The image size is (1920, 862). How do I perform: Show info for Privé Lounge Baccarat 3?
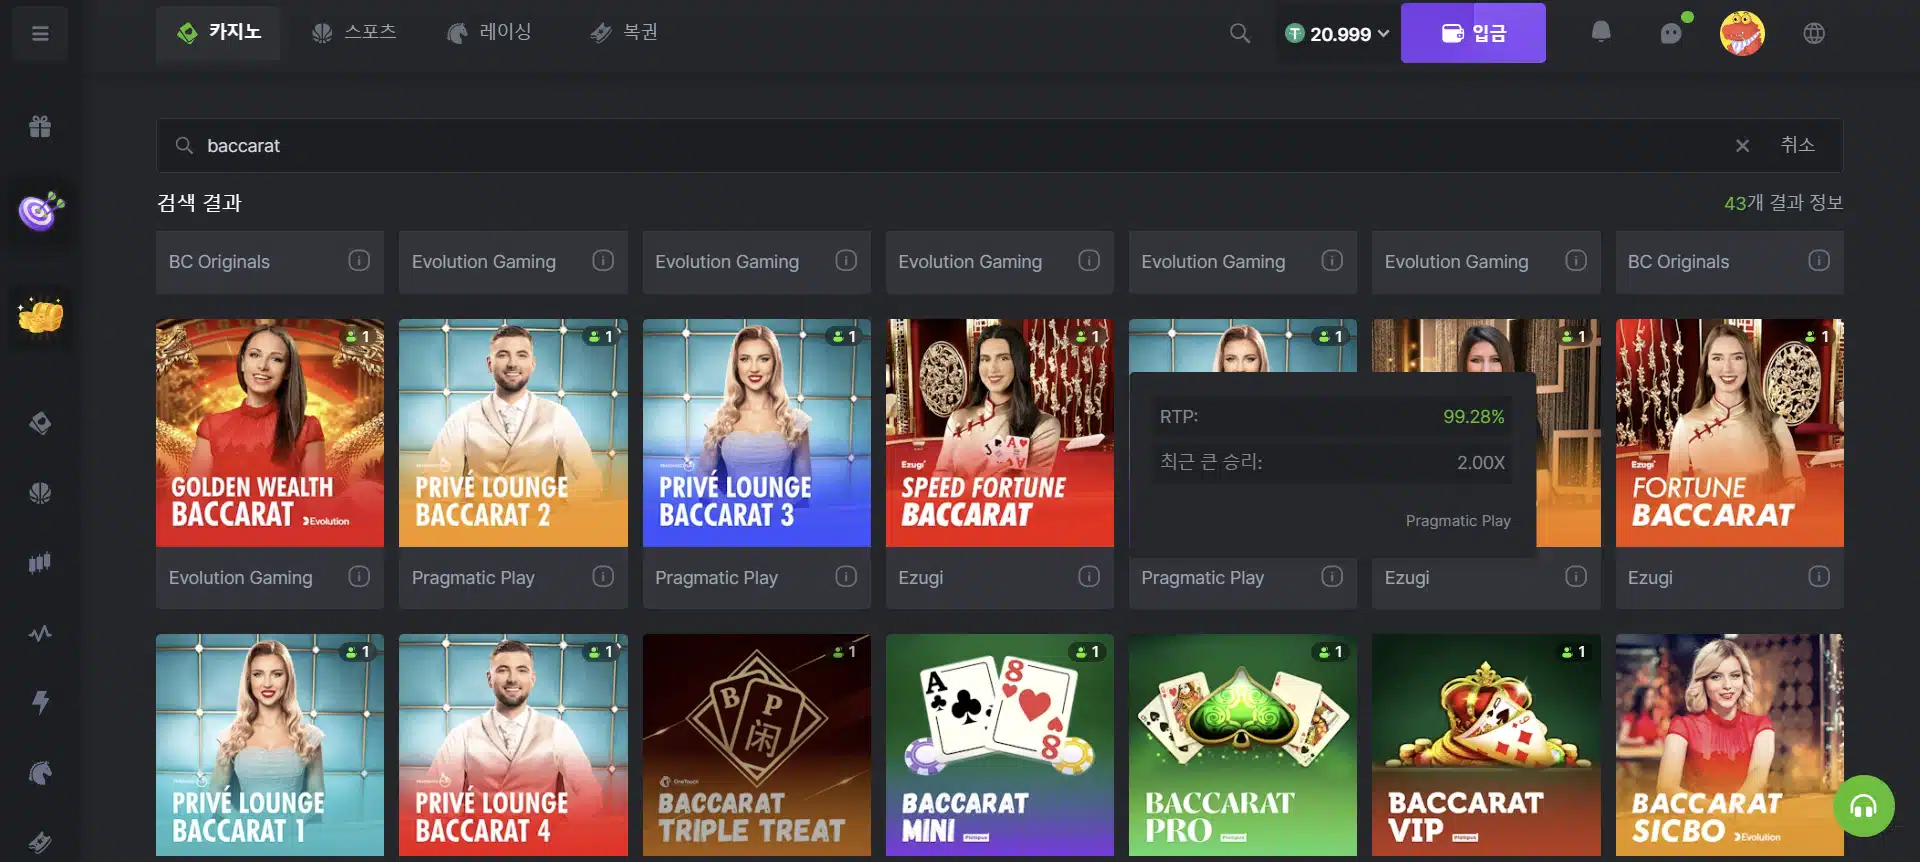846,576
